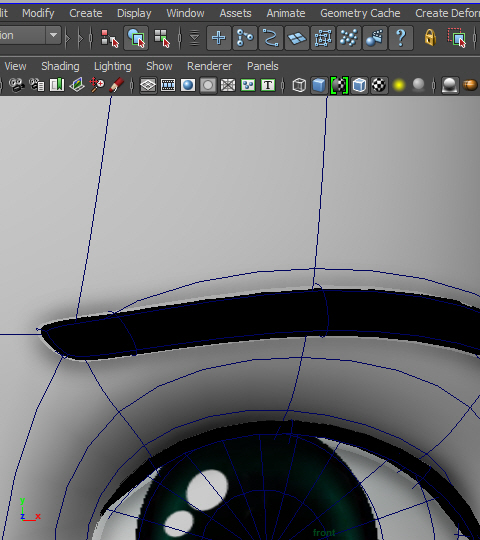Toggle the Gate Mask icon
480x540 pixels.
click(208, 85)
